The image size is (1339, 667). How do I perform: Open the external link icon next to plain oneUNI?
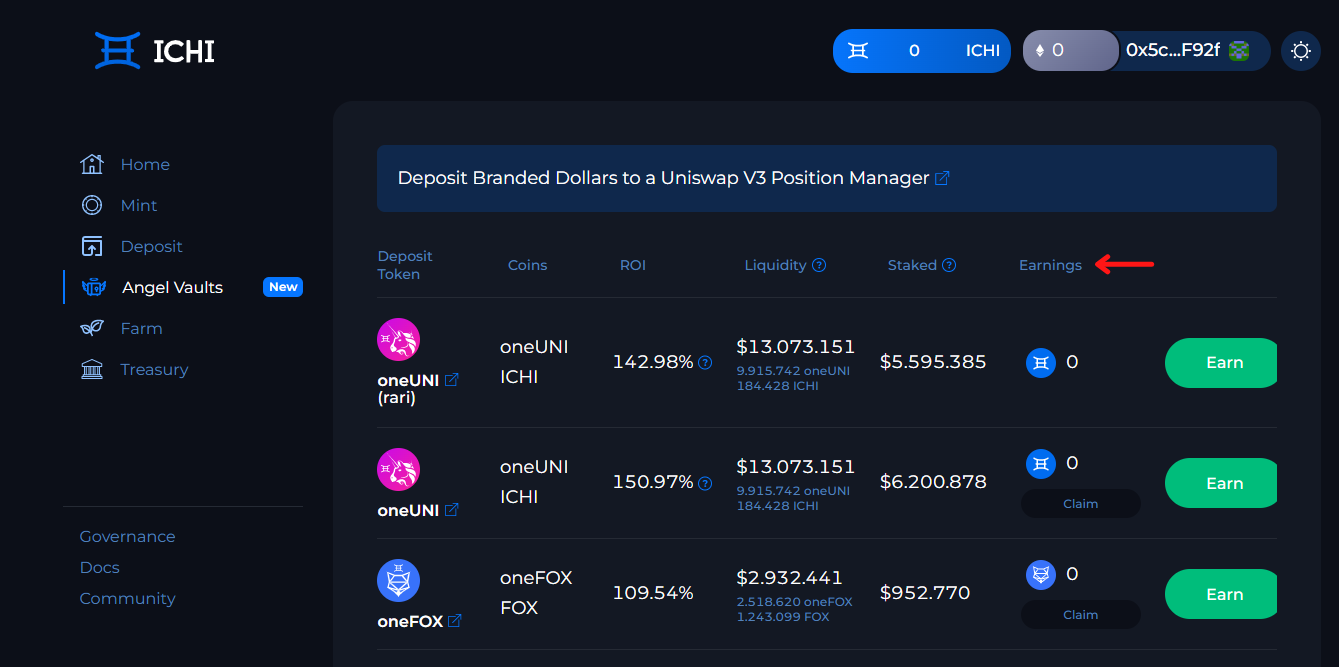click(452, 510)
